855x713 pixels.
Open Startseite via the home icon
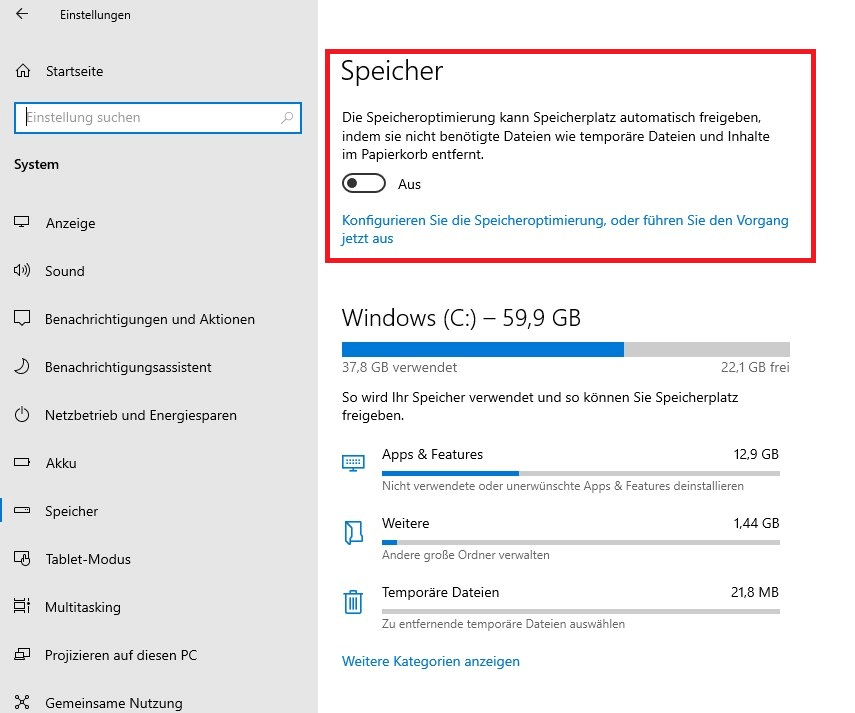click(23, 71)
